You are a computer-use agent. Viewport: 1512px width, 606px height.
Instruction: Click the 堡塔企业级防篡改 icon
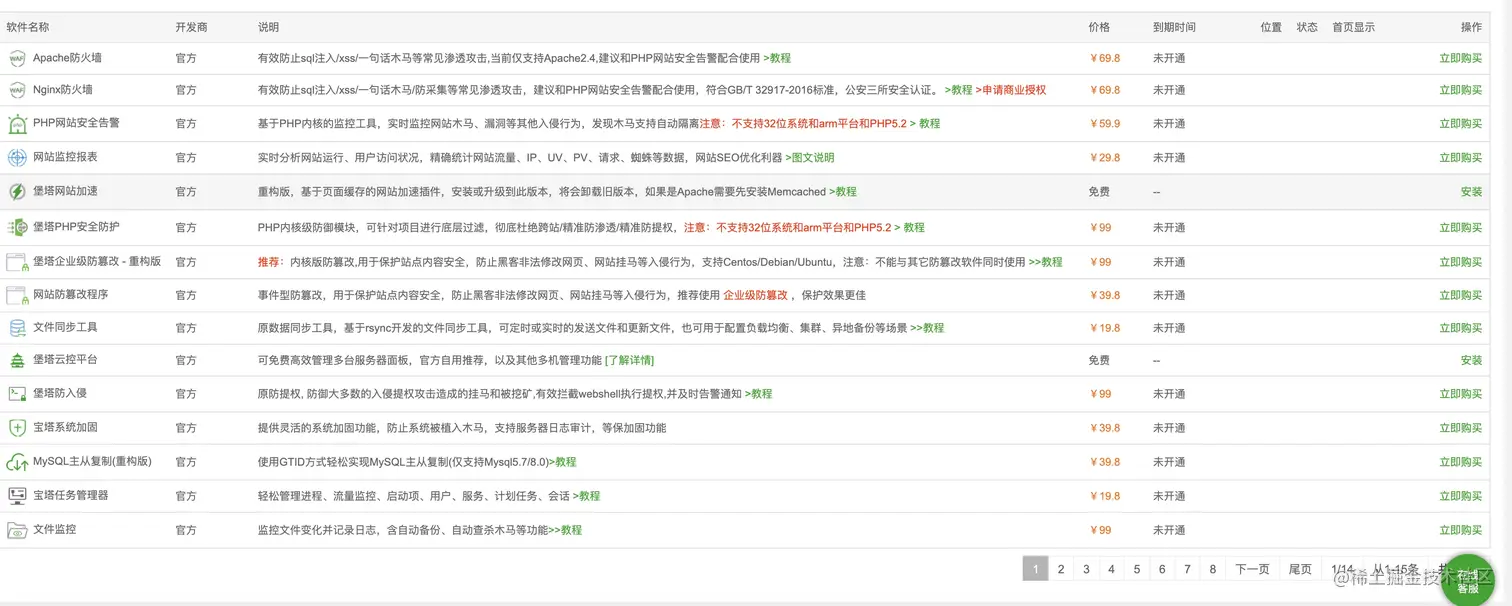click(17, 263)
